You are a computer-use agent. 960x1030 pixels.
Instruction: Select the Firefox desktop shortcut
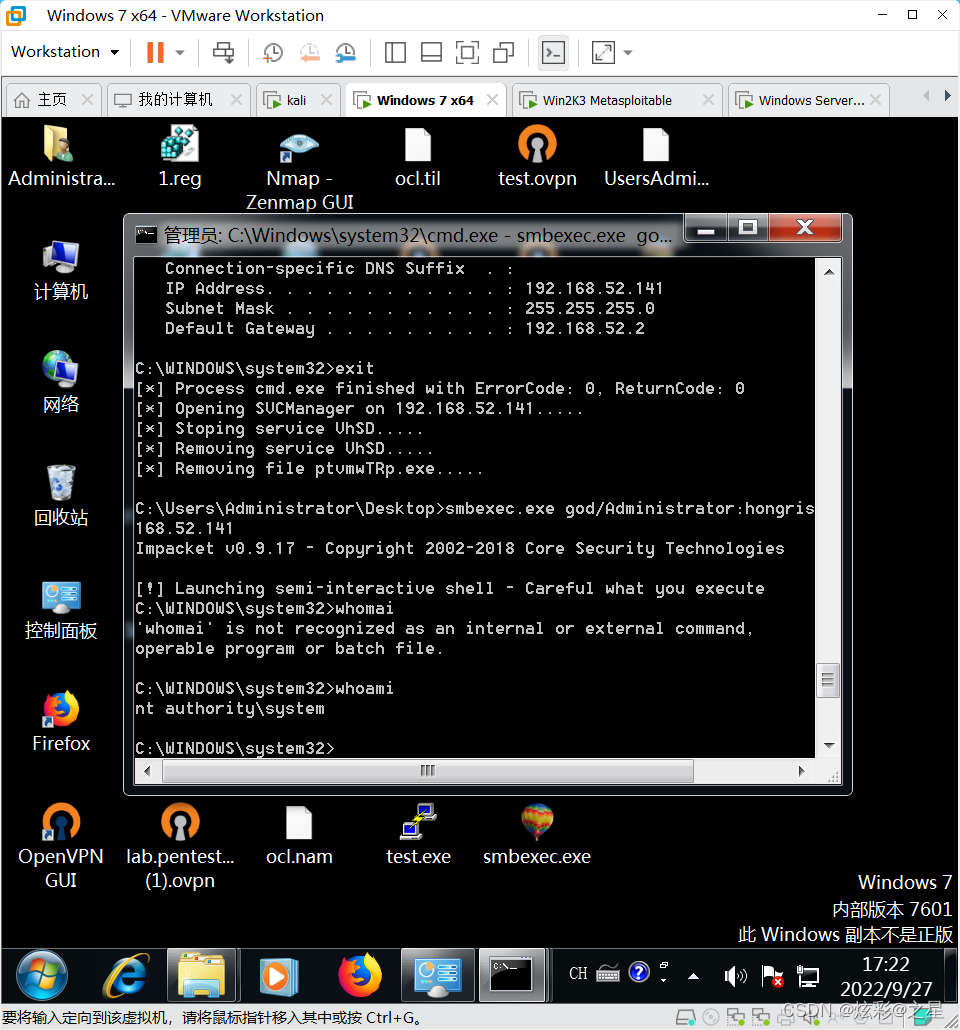61,721
